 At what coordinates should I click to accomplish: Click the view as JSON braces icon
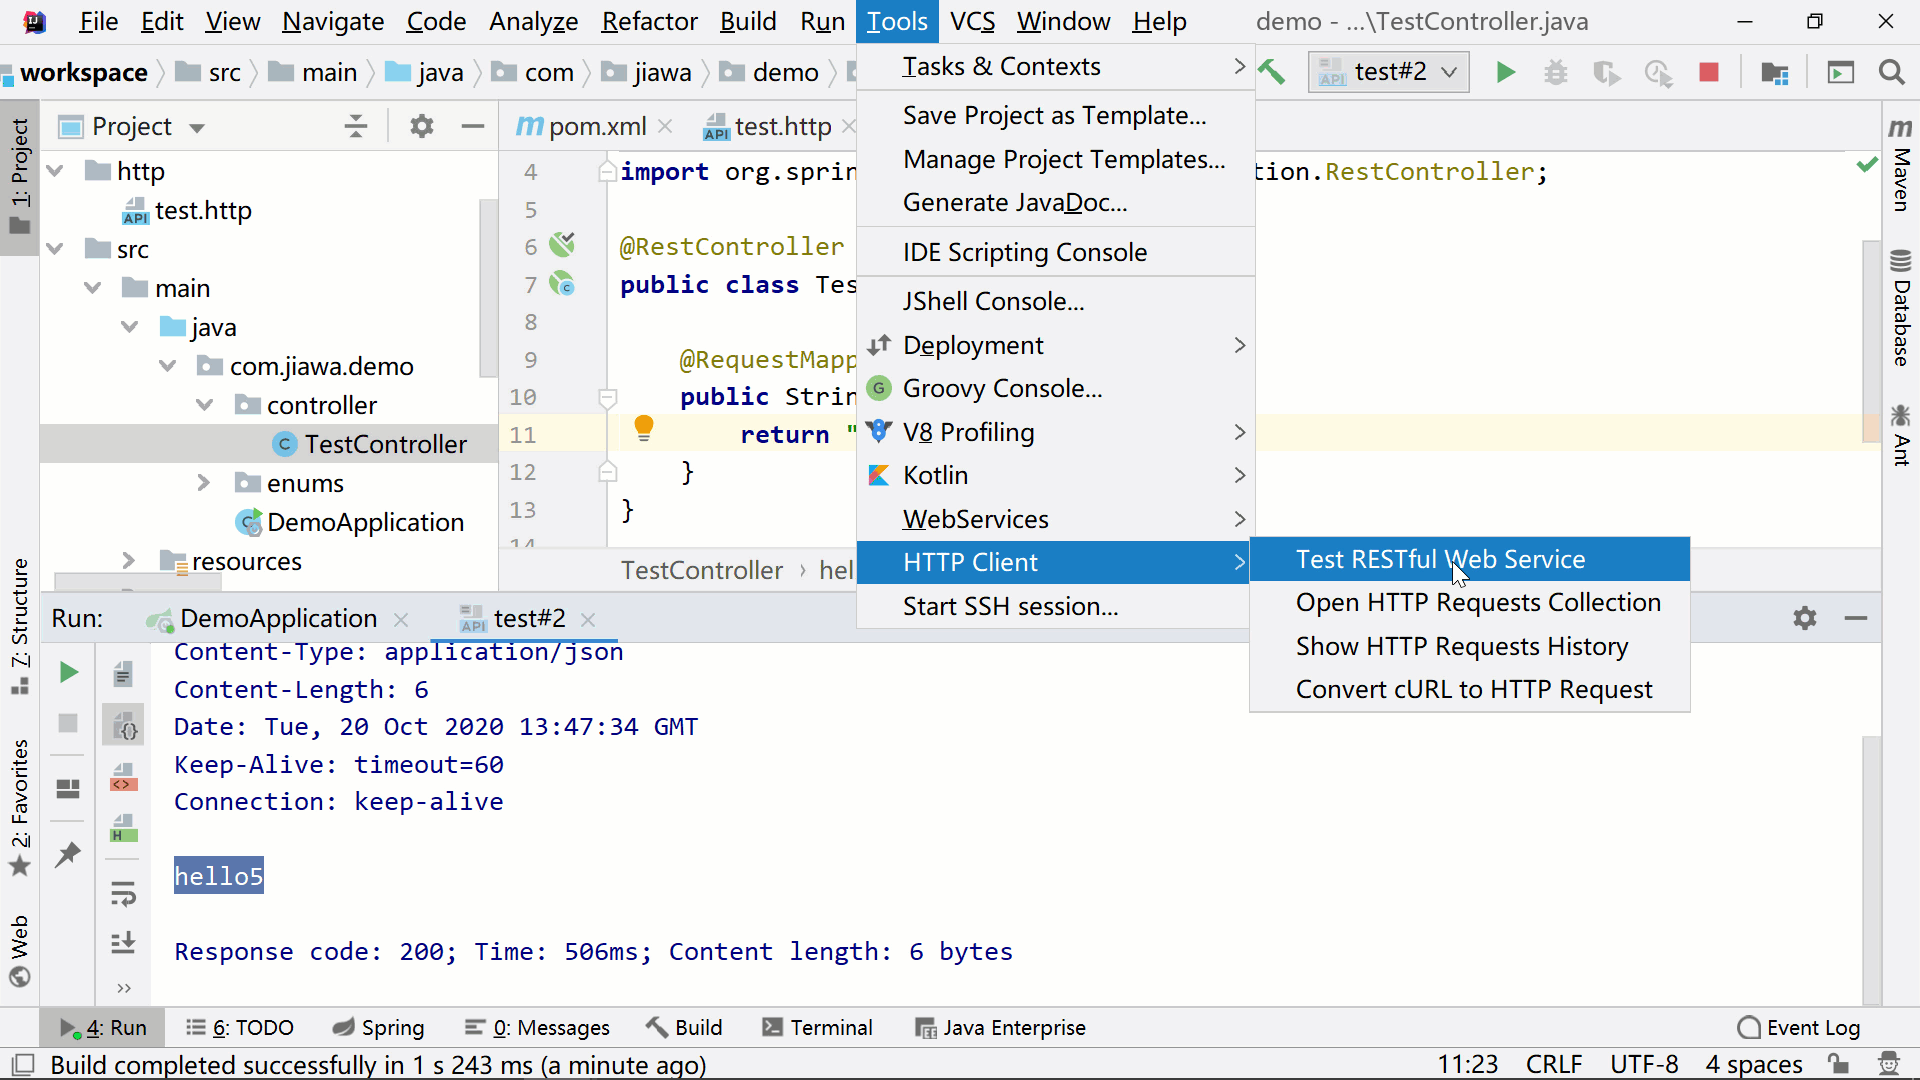(x=123, y=726)
